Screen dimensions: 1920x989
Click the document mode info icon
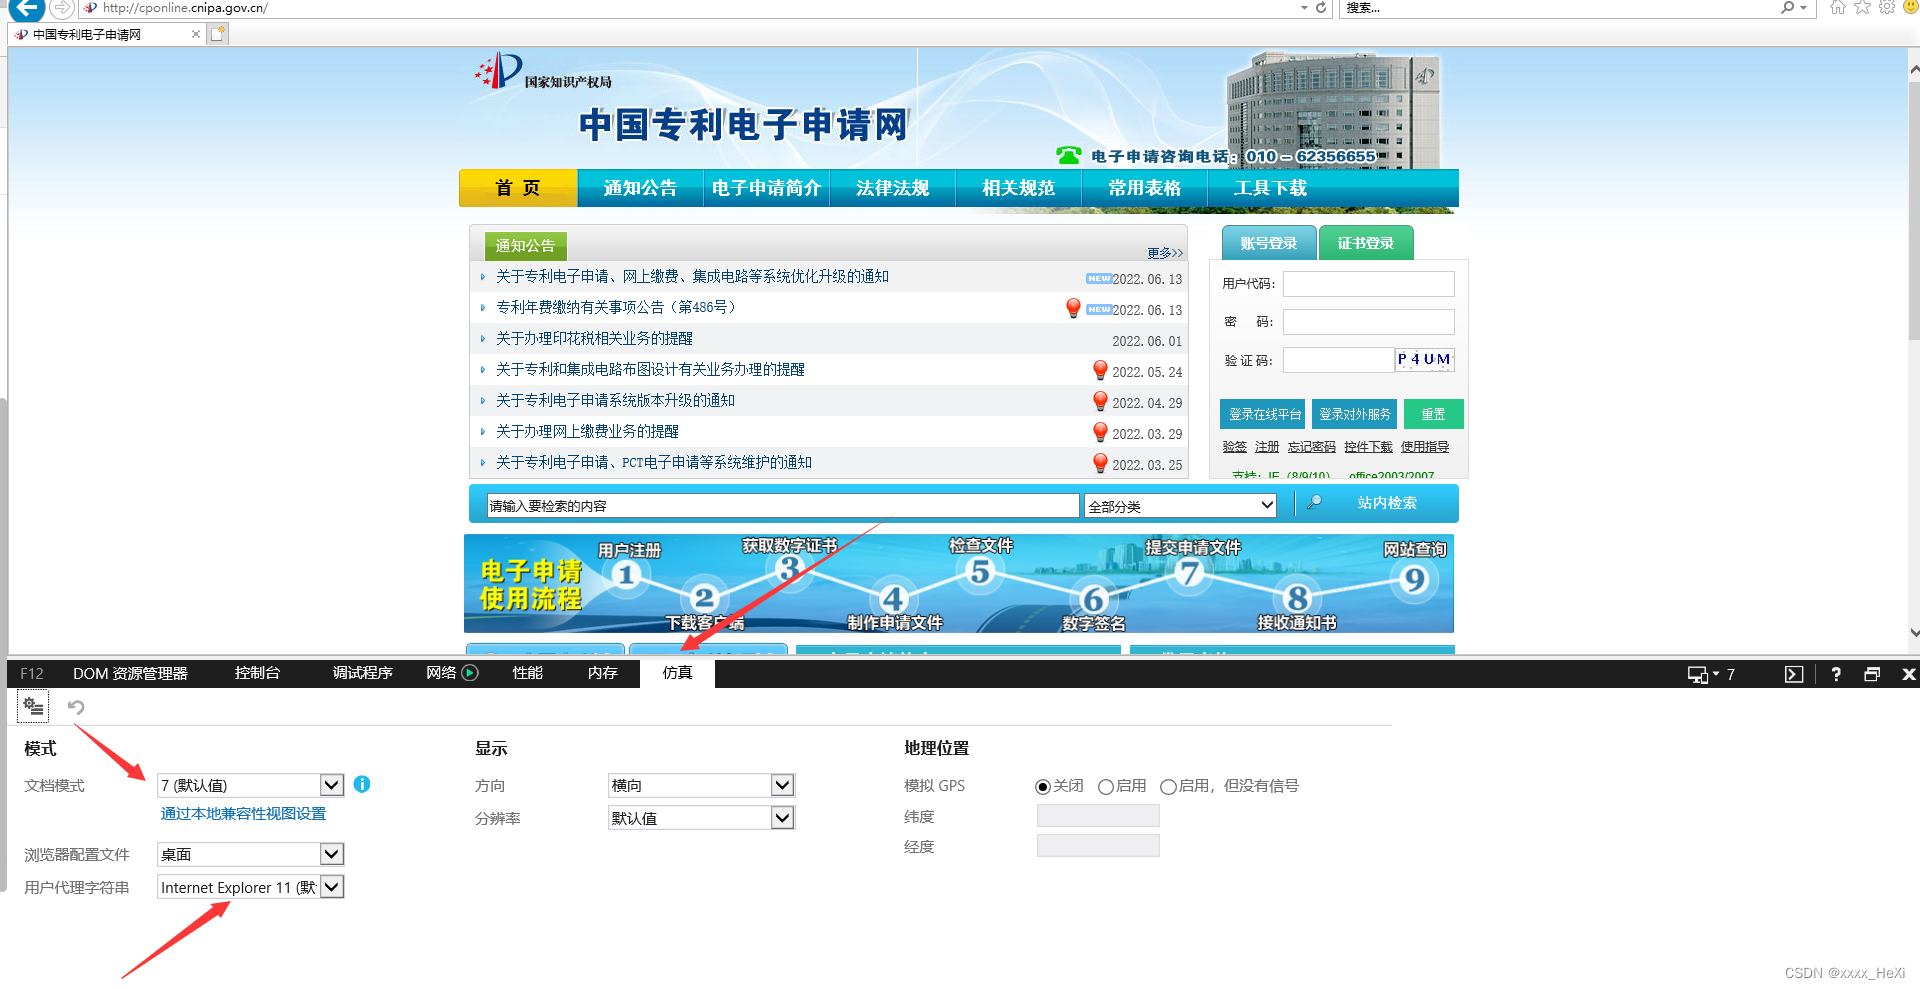tap(362, 785)
